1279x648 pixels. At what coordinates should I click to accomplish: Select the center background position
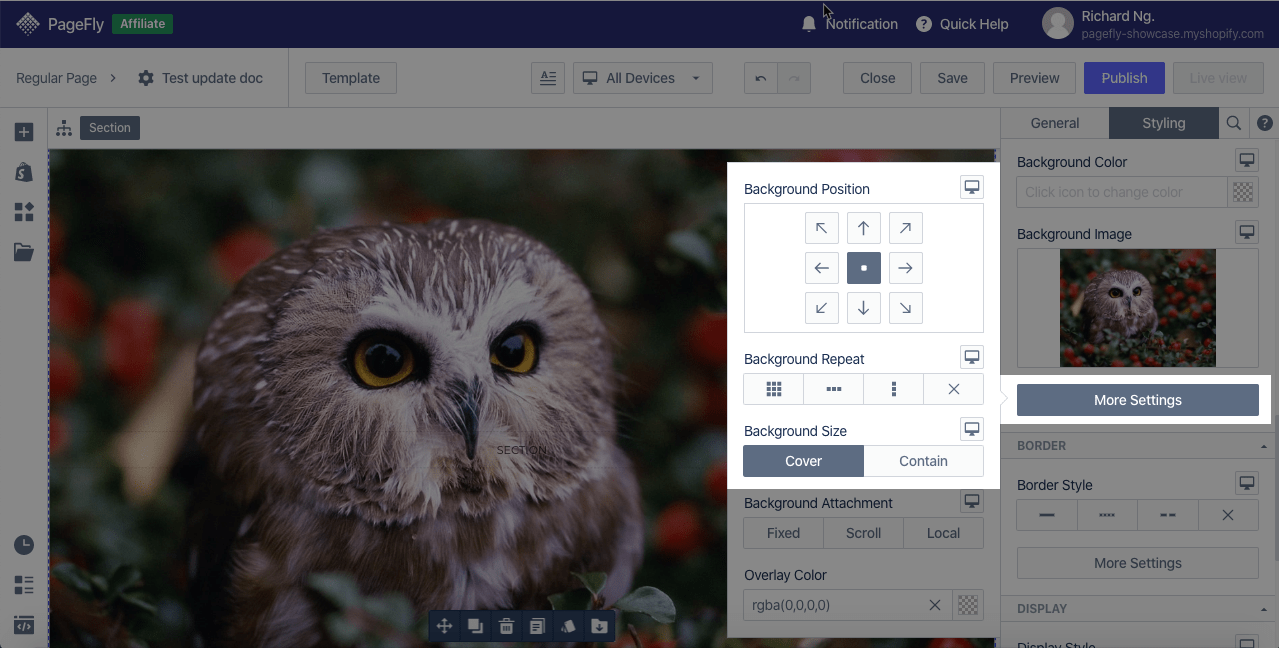863,268
